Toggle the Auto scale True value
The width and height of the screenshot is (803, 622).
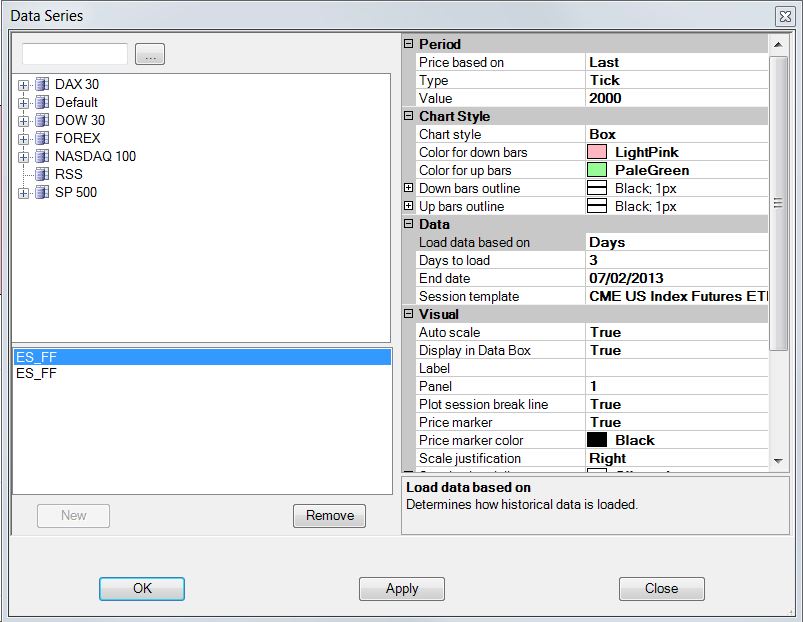click(x=677, y=332)
